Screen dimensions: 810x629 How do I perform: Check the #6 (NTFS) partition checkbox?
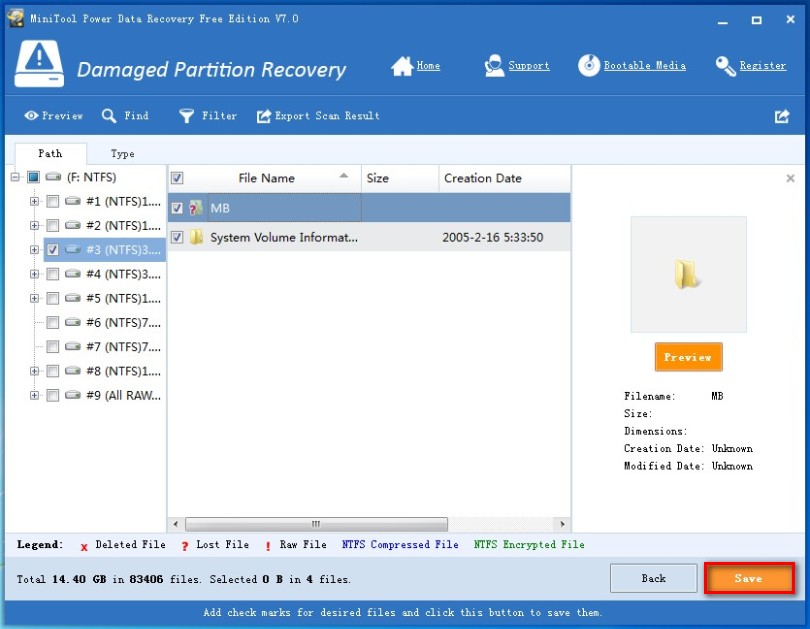click(52, 323)
